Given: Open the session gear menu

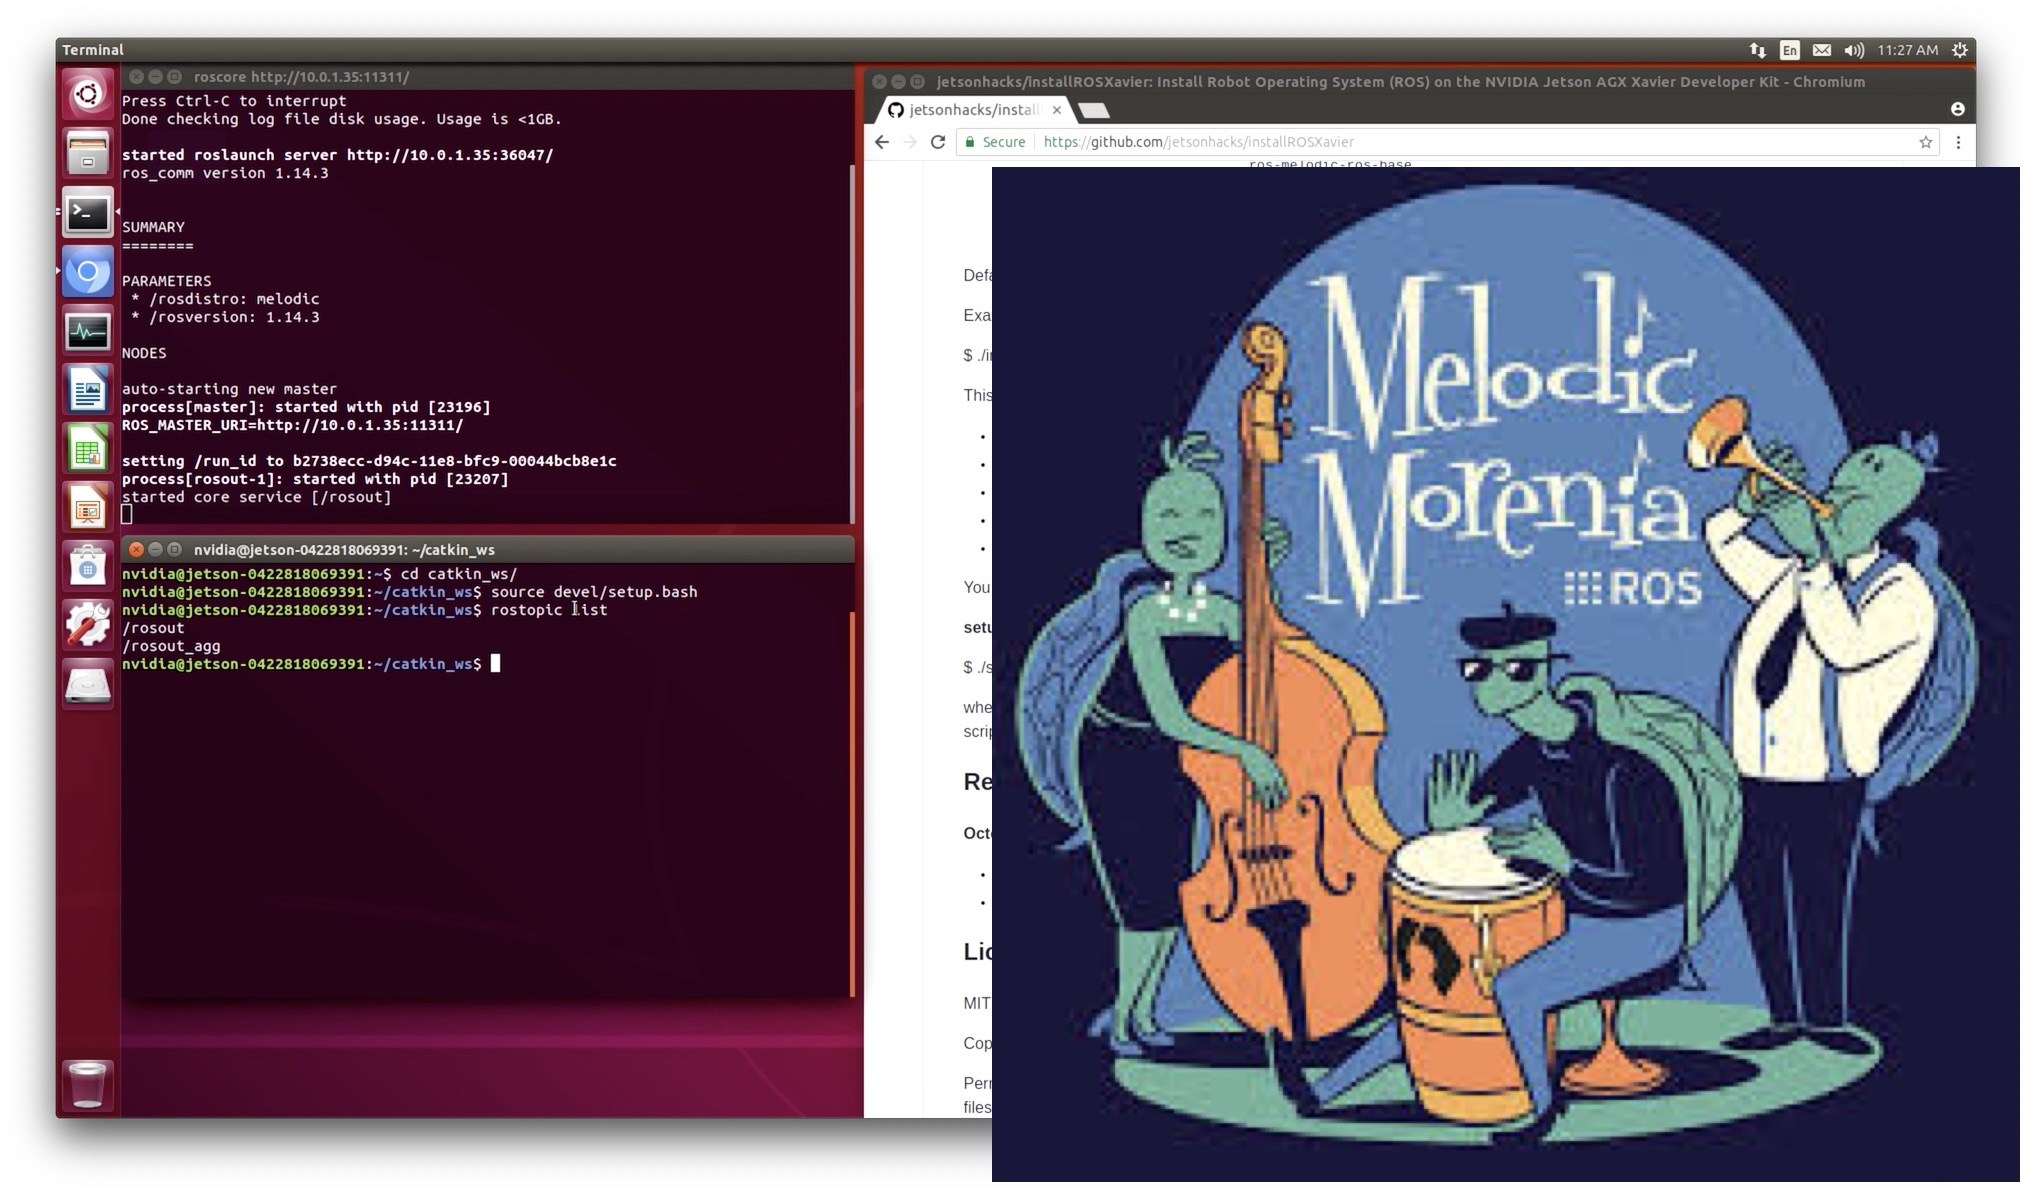Looking at the screenshot, I should pos(1960,50).
